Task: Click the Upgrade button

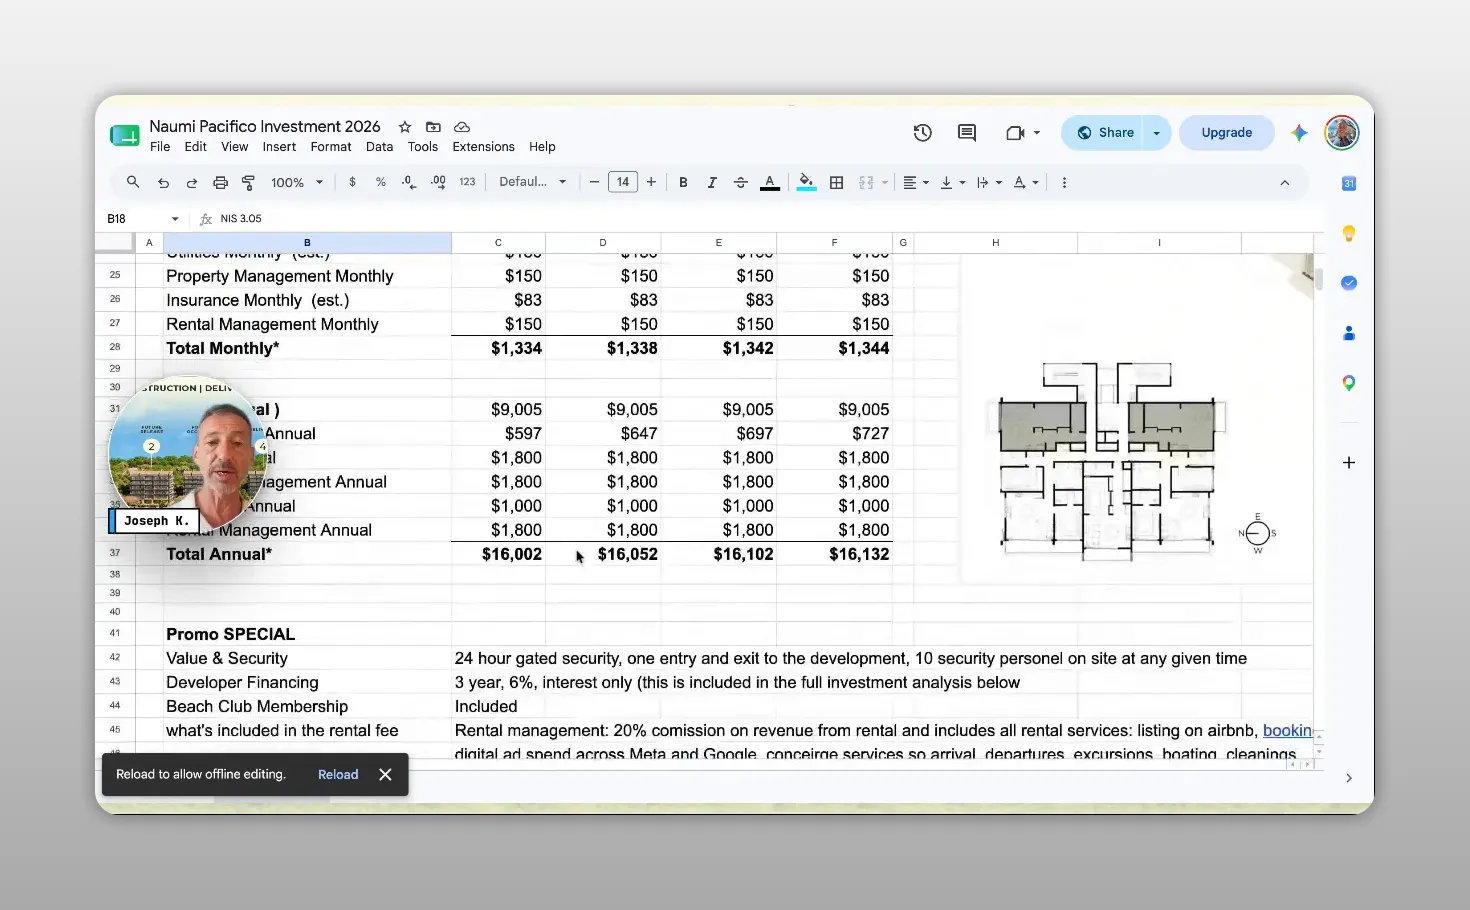Action: (1227, 133)
